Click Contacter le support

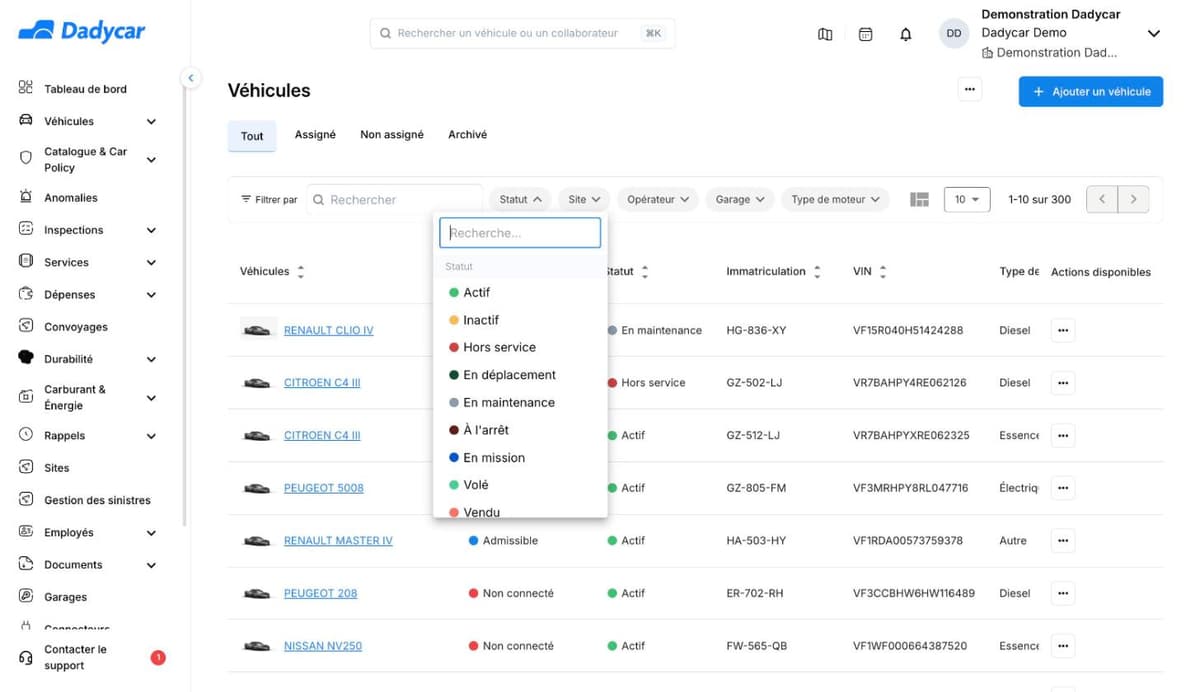(75, 657)
